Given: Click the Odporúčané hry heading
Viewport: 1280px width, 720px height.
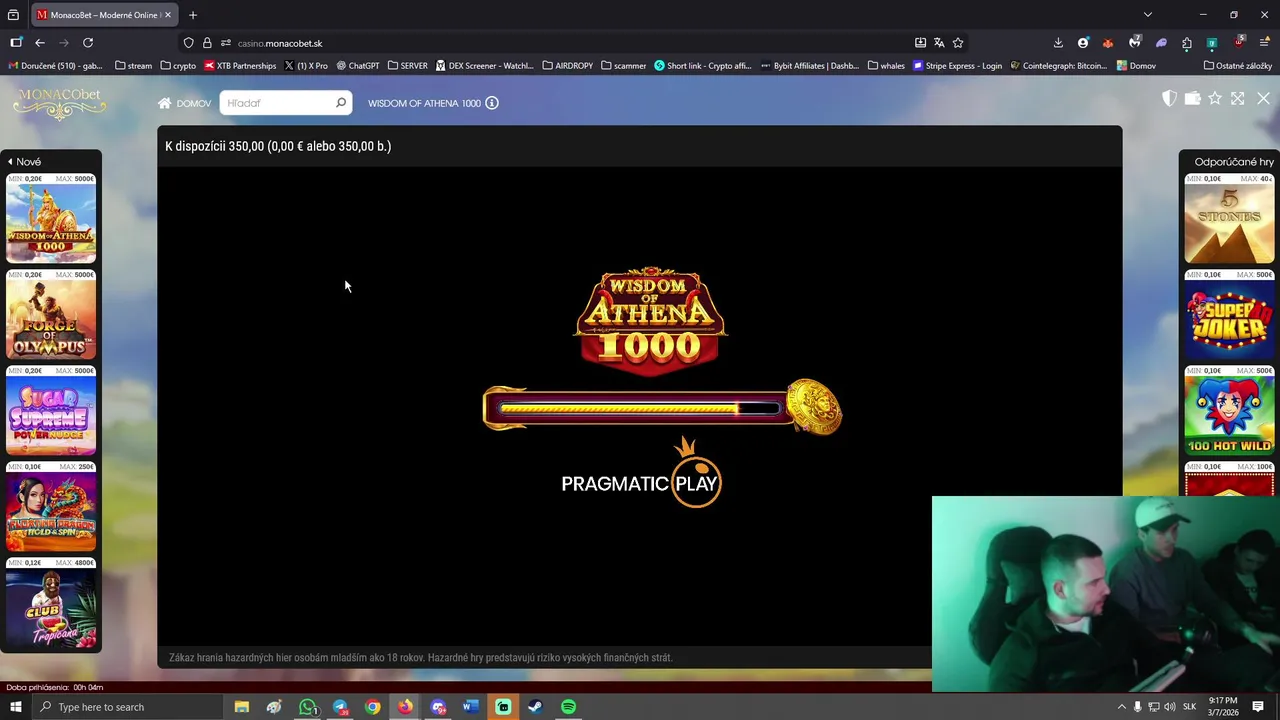Looking at the screenshot, I should pyautogui.click(x=1234, y=162).
